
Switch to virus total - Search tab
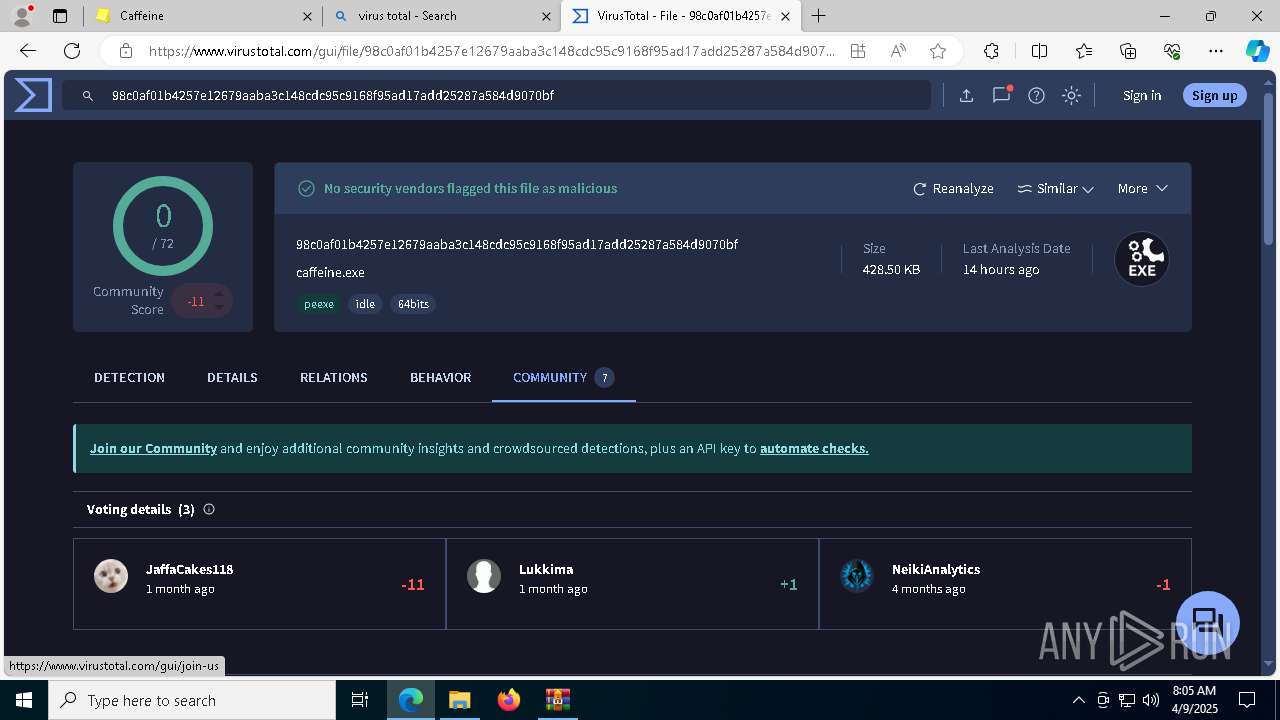(x=441, y=16)
